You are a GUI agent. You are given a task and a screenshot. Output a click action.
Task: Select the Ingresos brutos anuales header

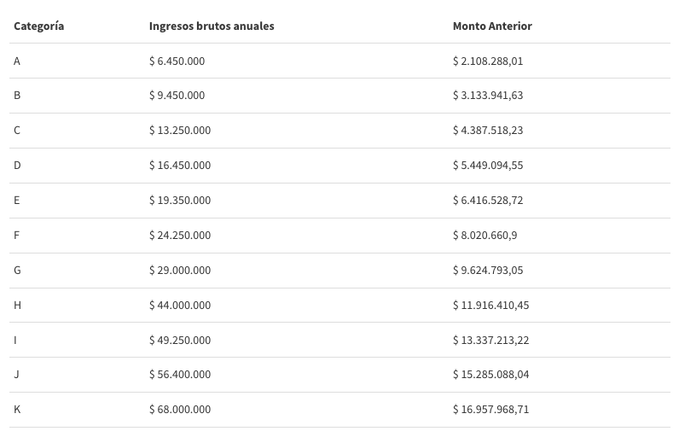[211, 26]
